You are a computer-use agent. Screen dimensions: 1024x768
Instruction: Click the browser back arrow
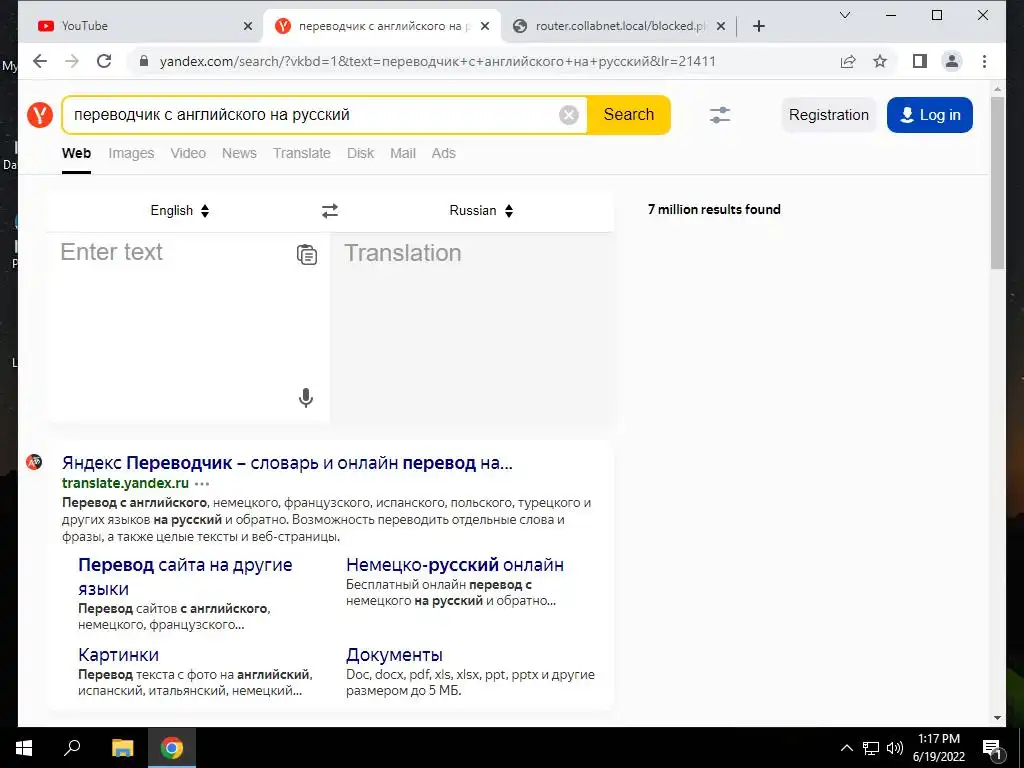[x=40, y=61]
